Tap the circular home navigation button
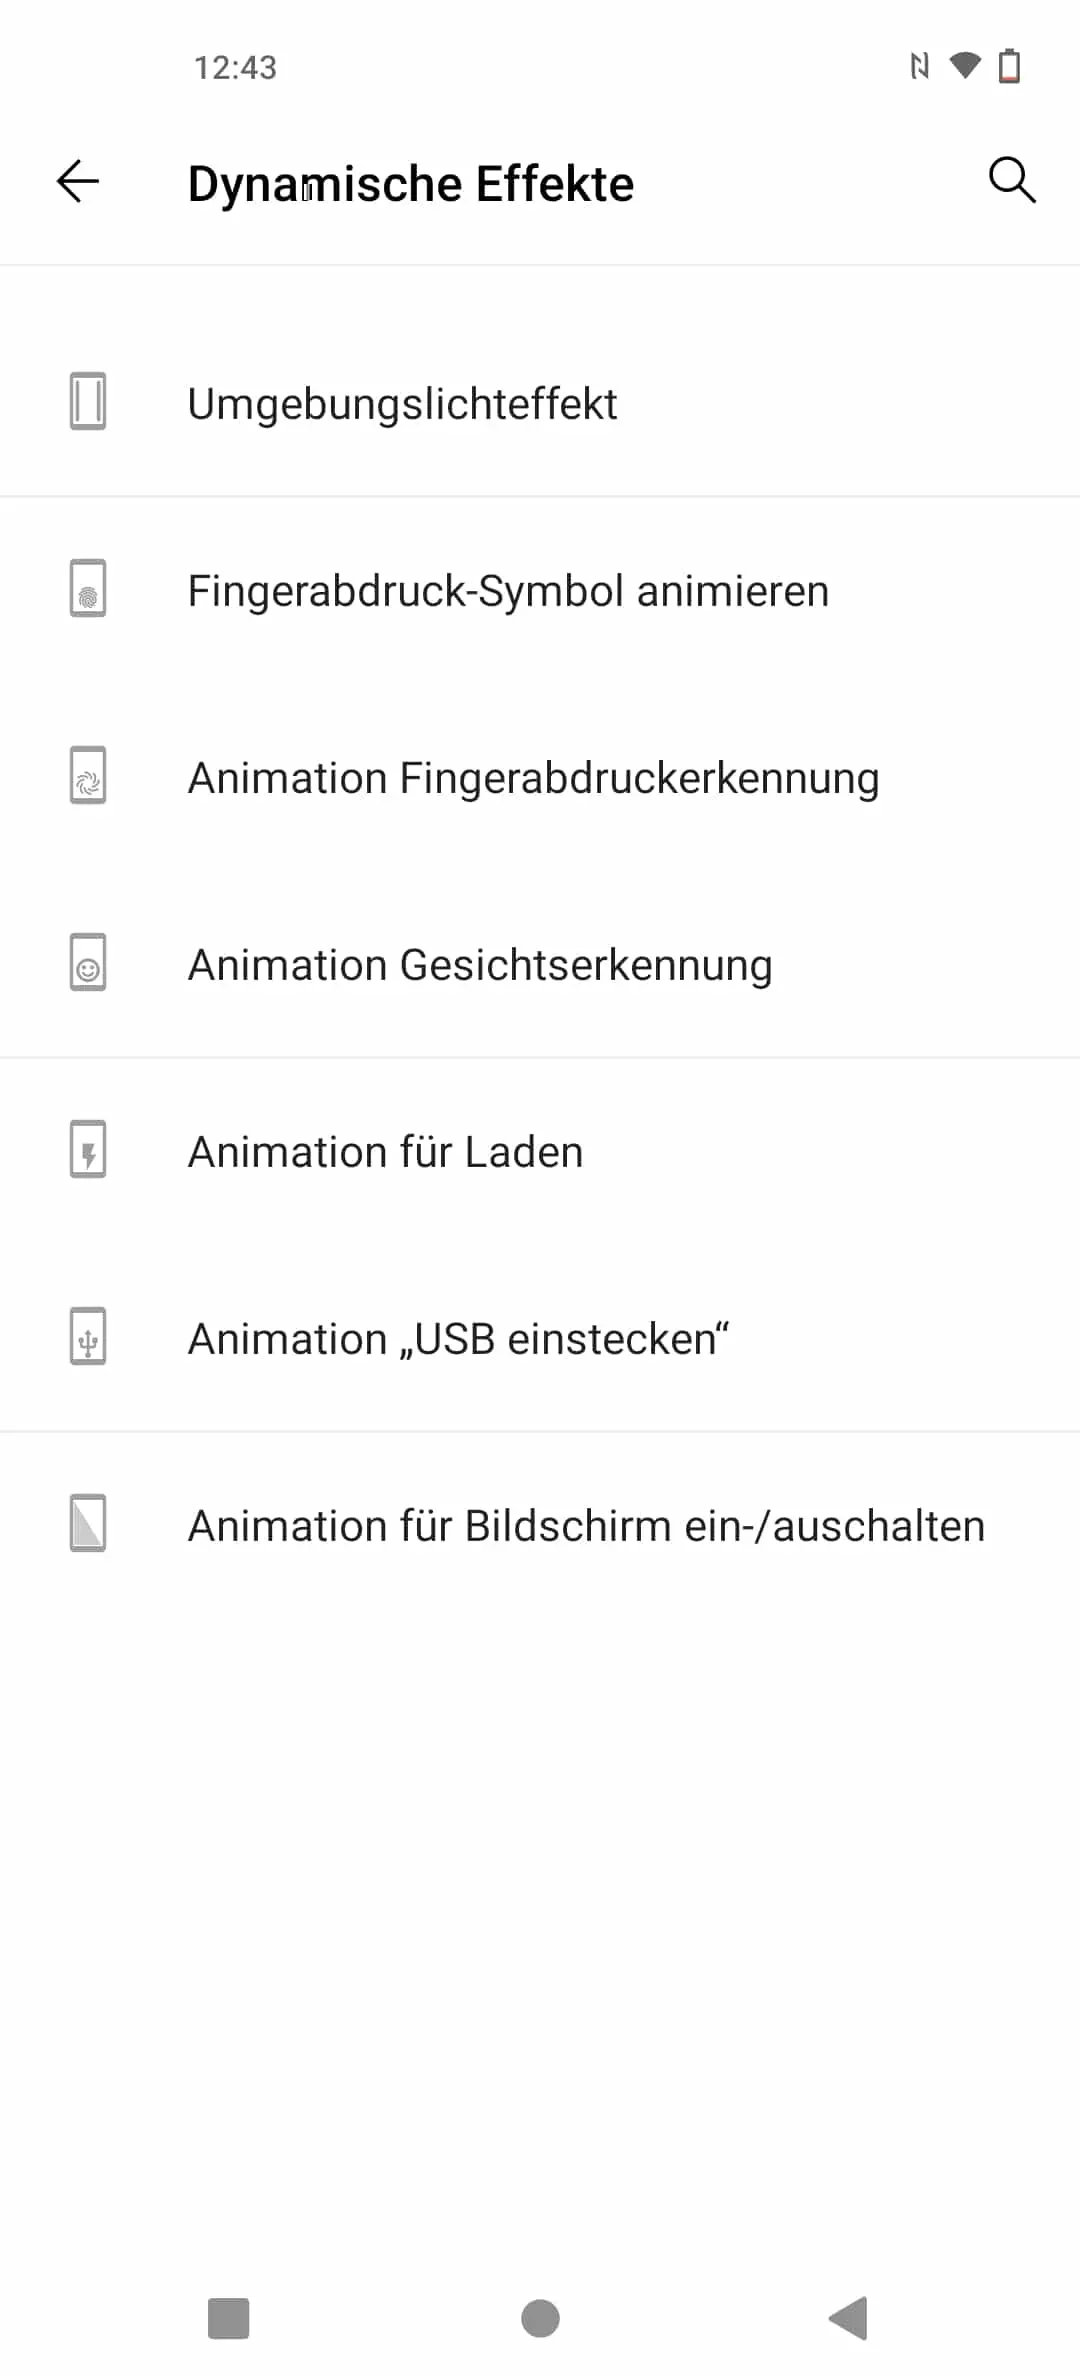This screenshot has height=2376, width=1080. pos(540,2318)
